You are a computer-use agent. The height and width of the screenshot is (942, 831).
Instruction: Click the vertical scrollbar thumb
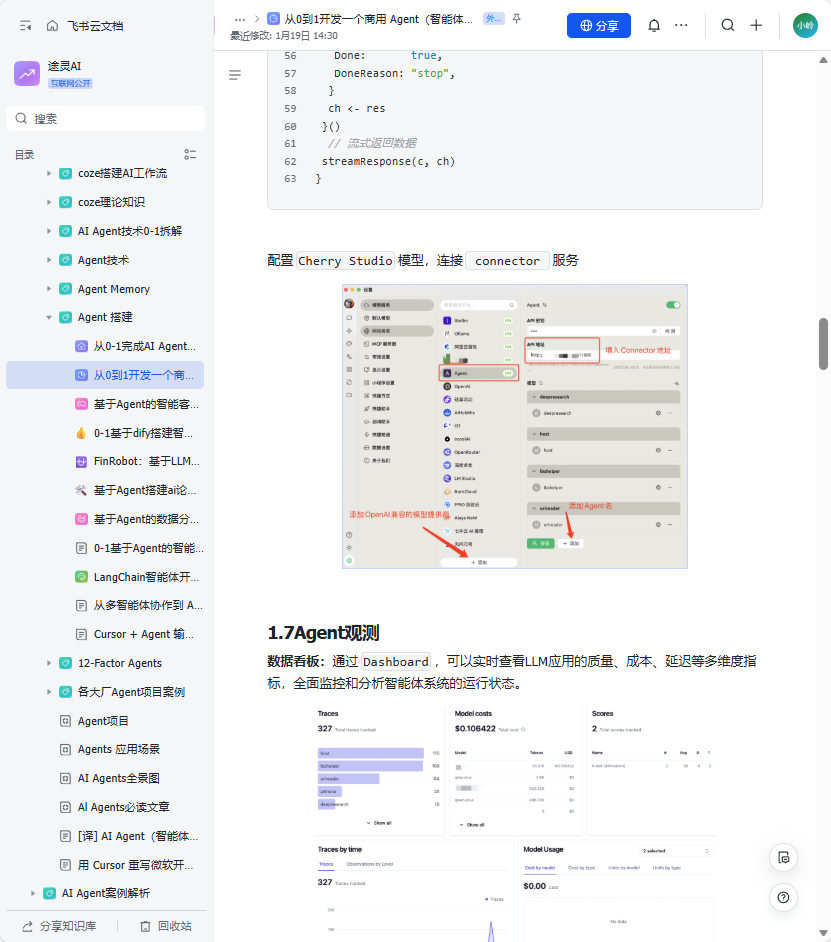[x=823, y=344]
